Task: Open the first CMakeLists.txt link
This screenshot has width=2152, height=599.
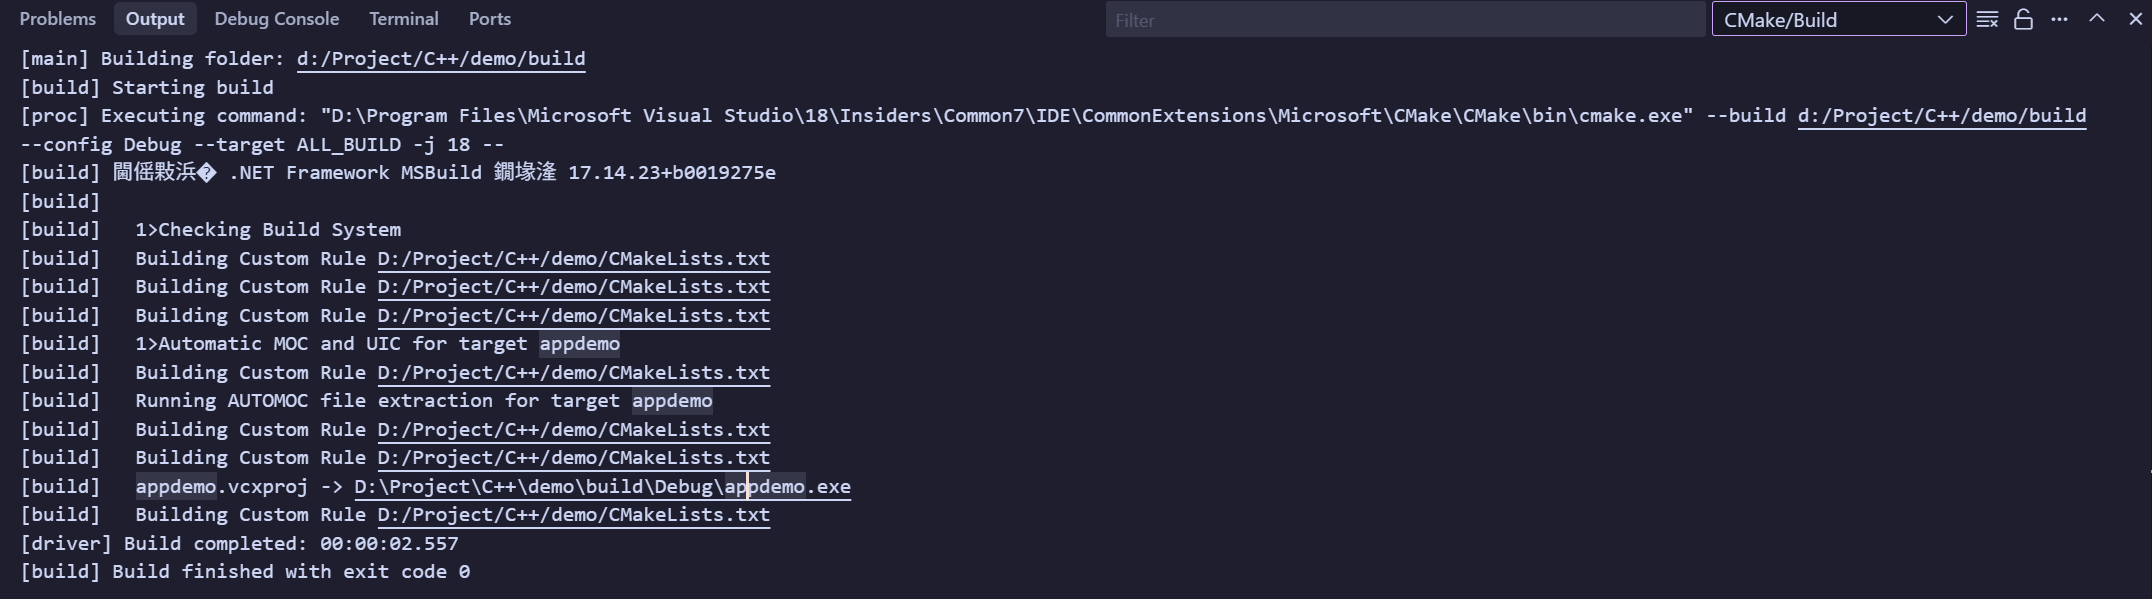Action: click(x=572, y=258)
